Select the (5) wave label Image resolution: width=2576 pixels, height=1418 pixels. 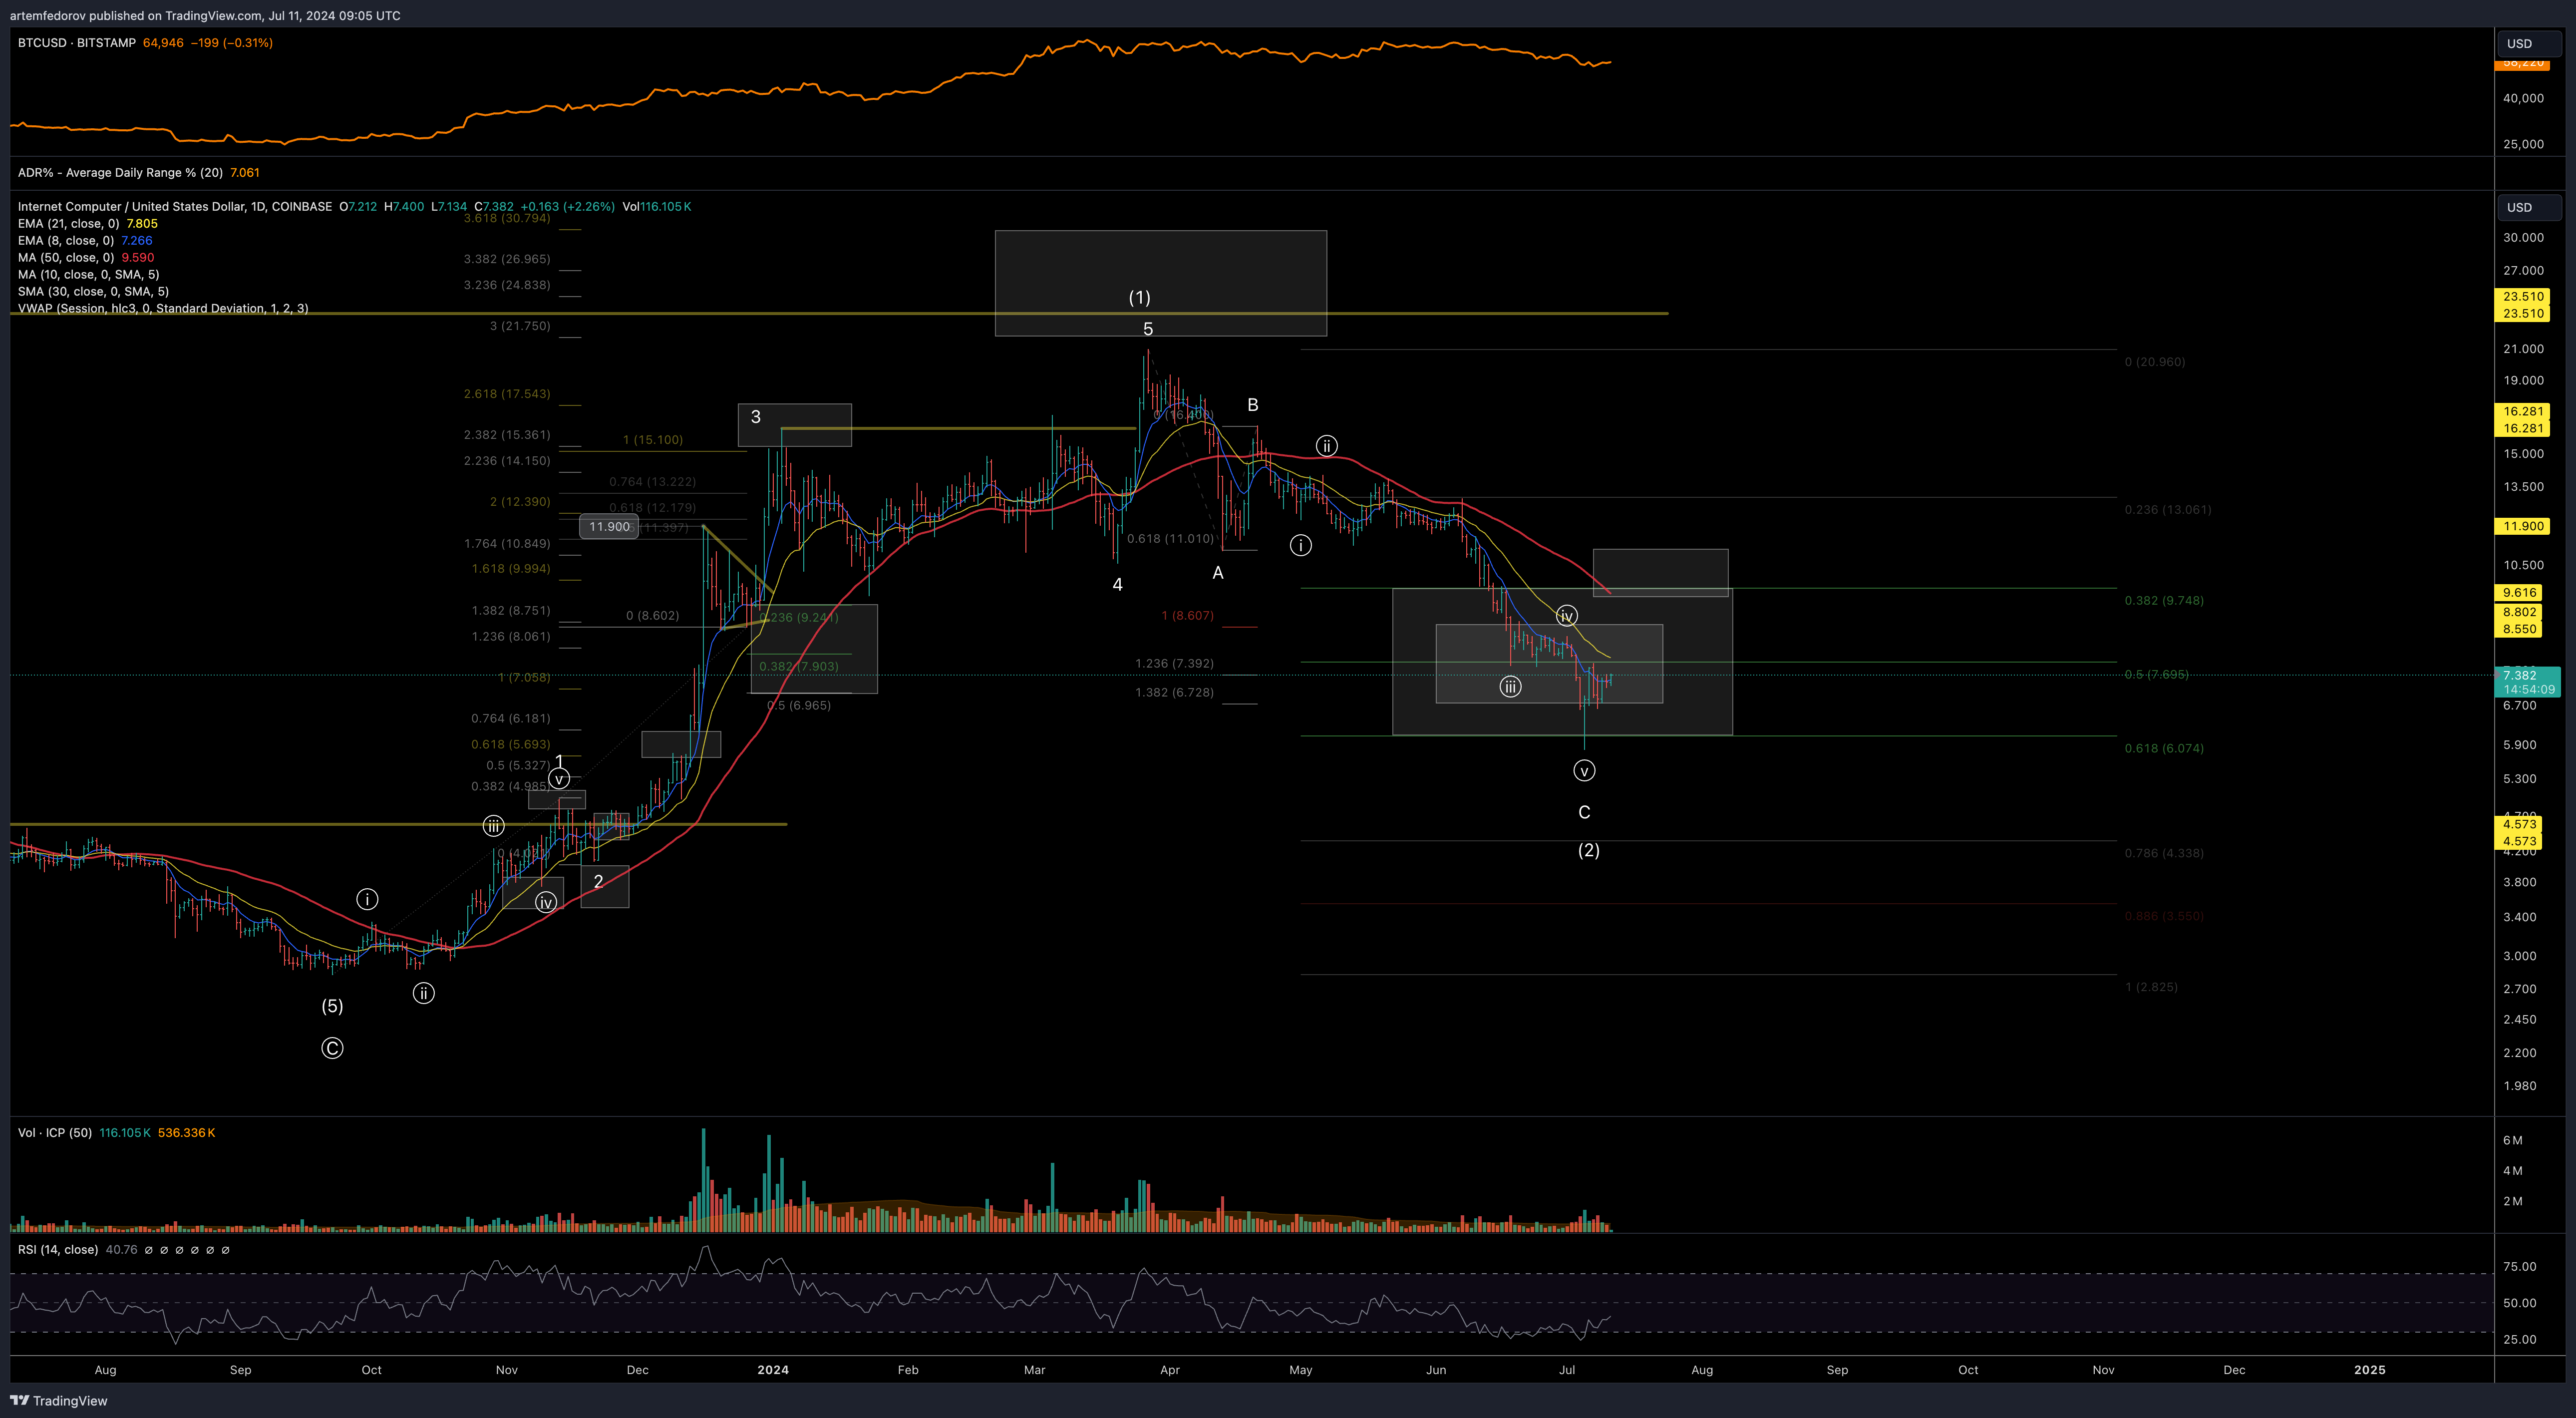tap(332, 1006)
